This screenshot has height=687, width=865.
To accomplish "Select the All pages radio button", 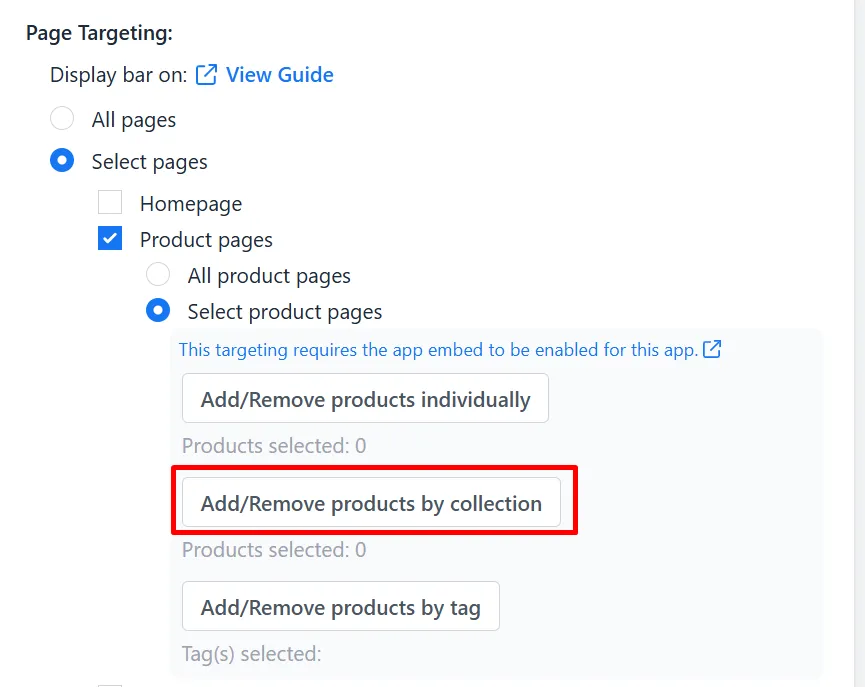I will tap(62, 119).
